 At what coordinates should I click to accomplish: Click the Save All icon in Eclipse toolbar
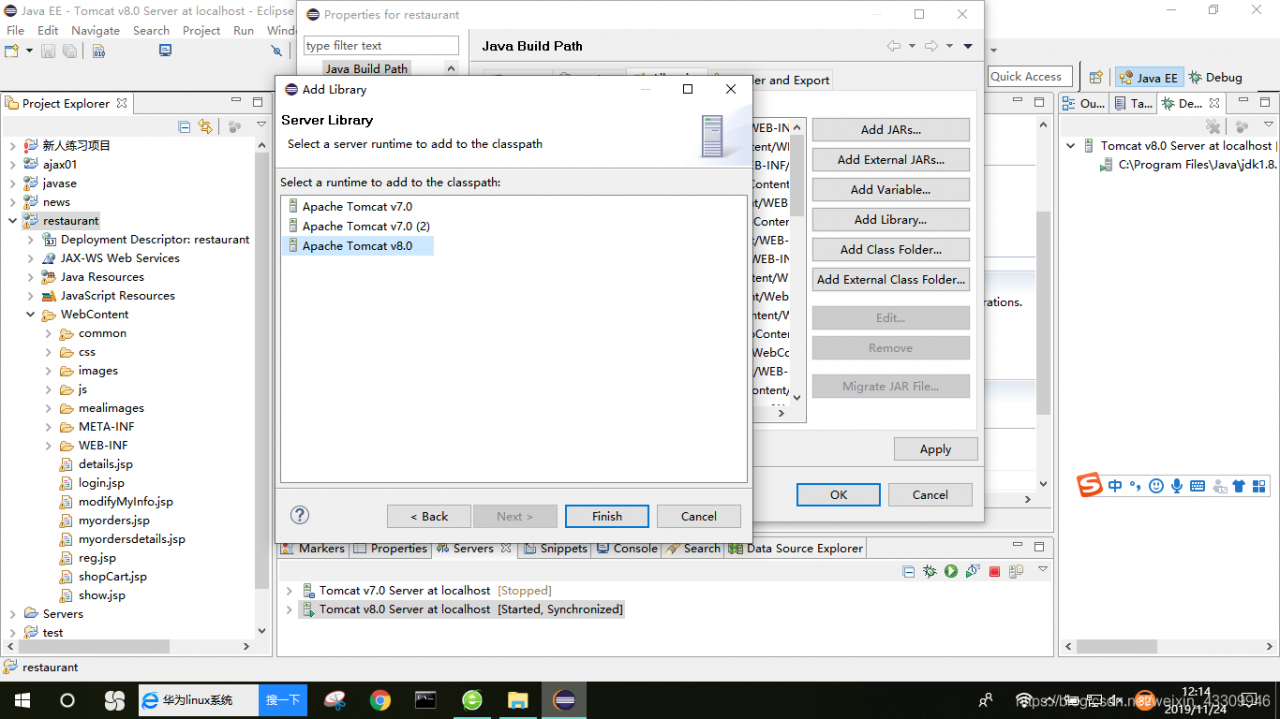coord(70,50)
